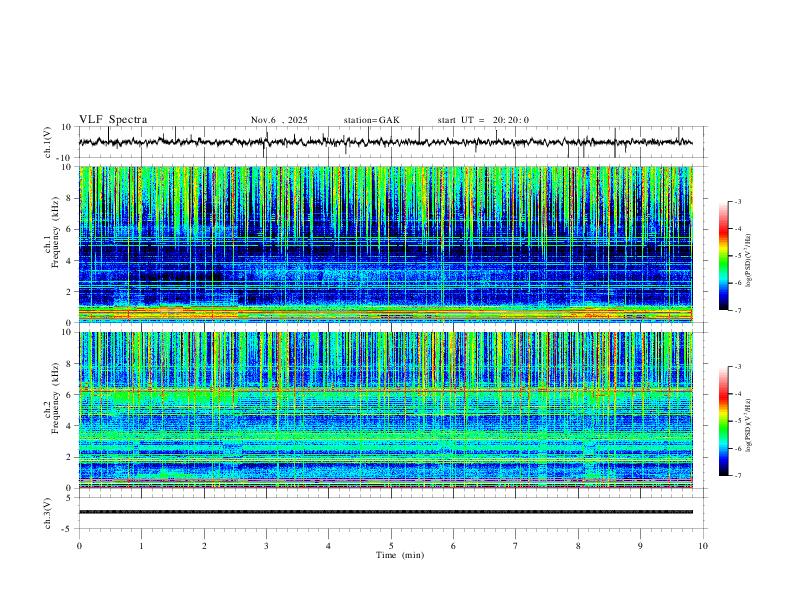This screenshot has width=792, height=612.
Task: Click the 'VLF Spectra' title text
Action: tap(113, 120)
